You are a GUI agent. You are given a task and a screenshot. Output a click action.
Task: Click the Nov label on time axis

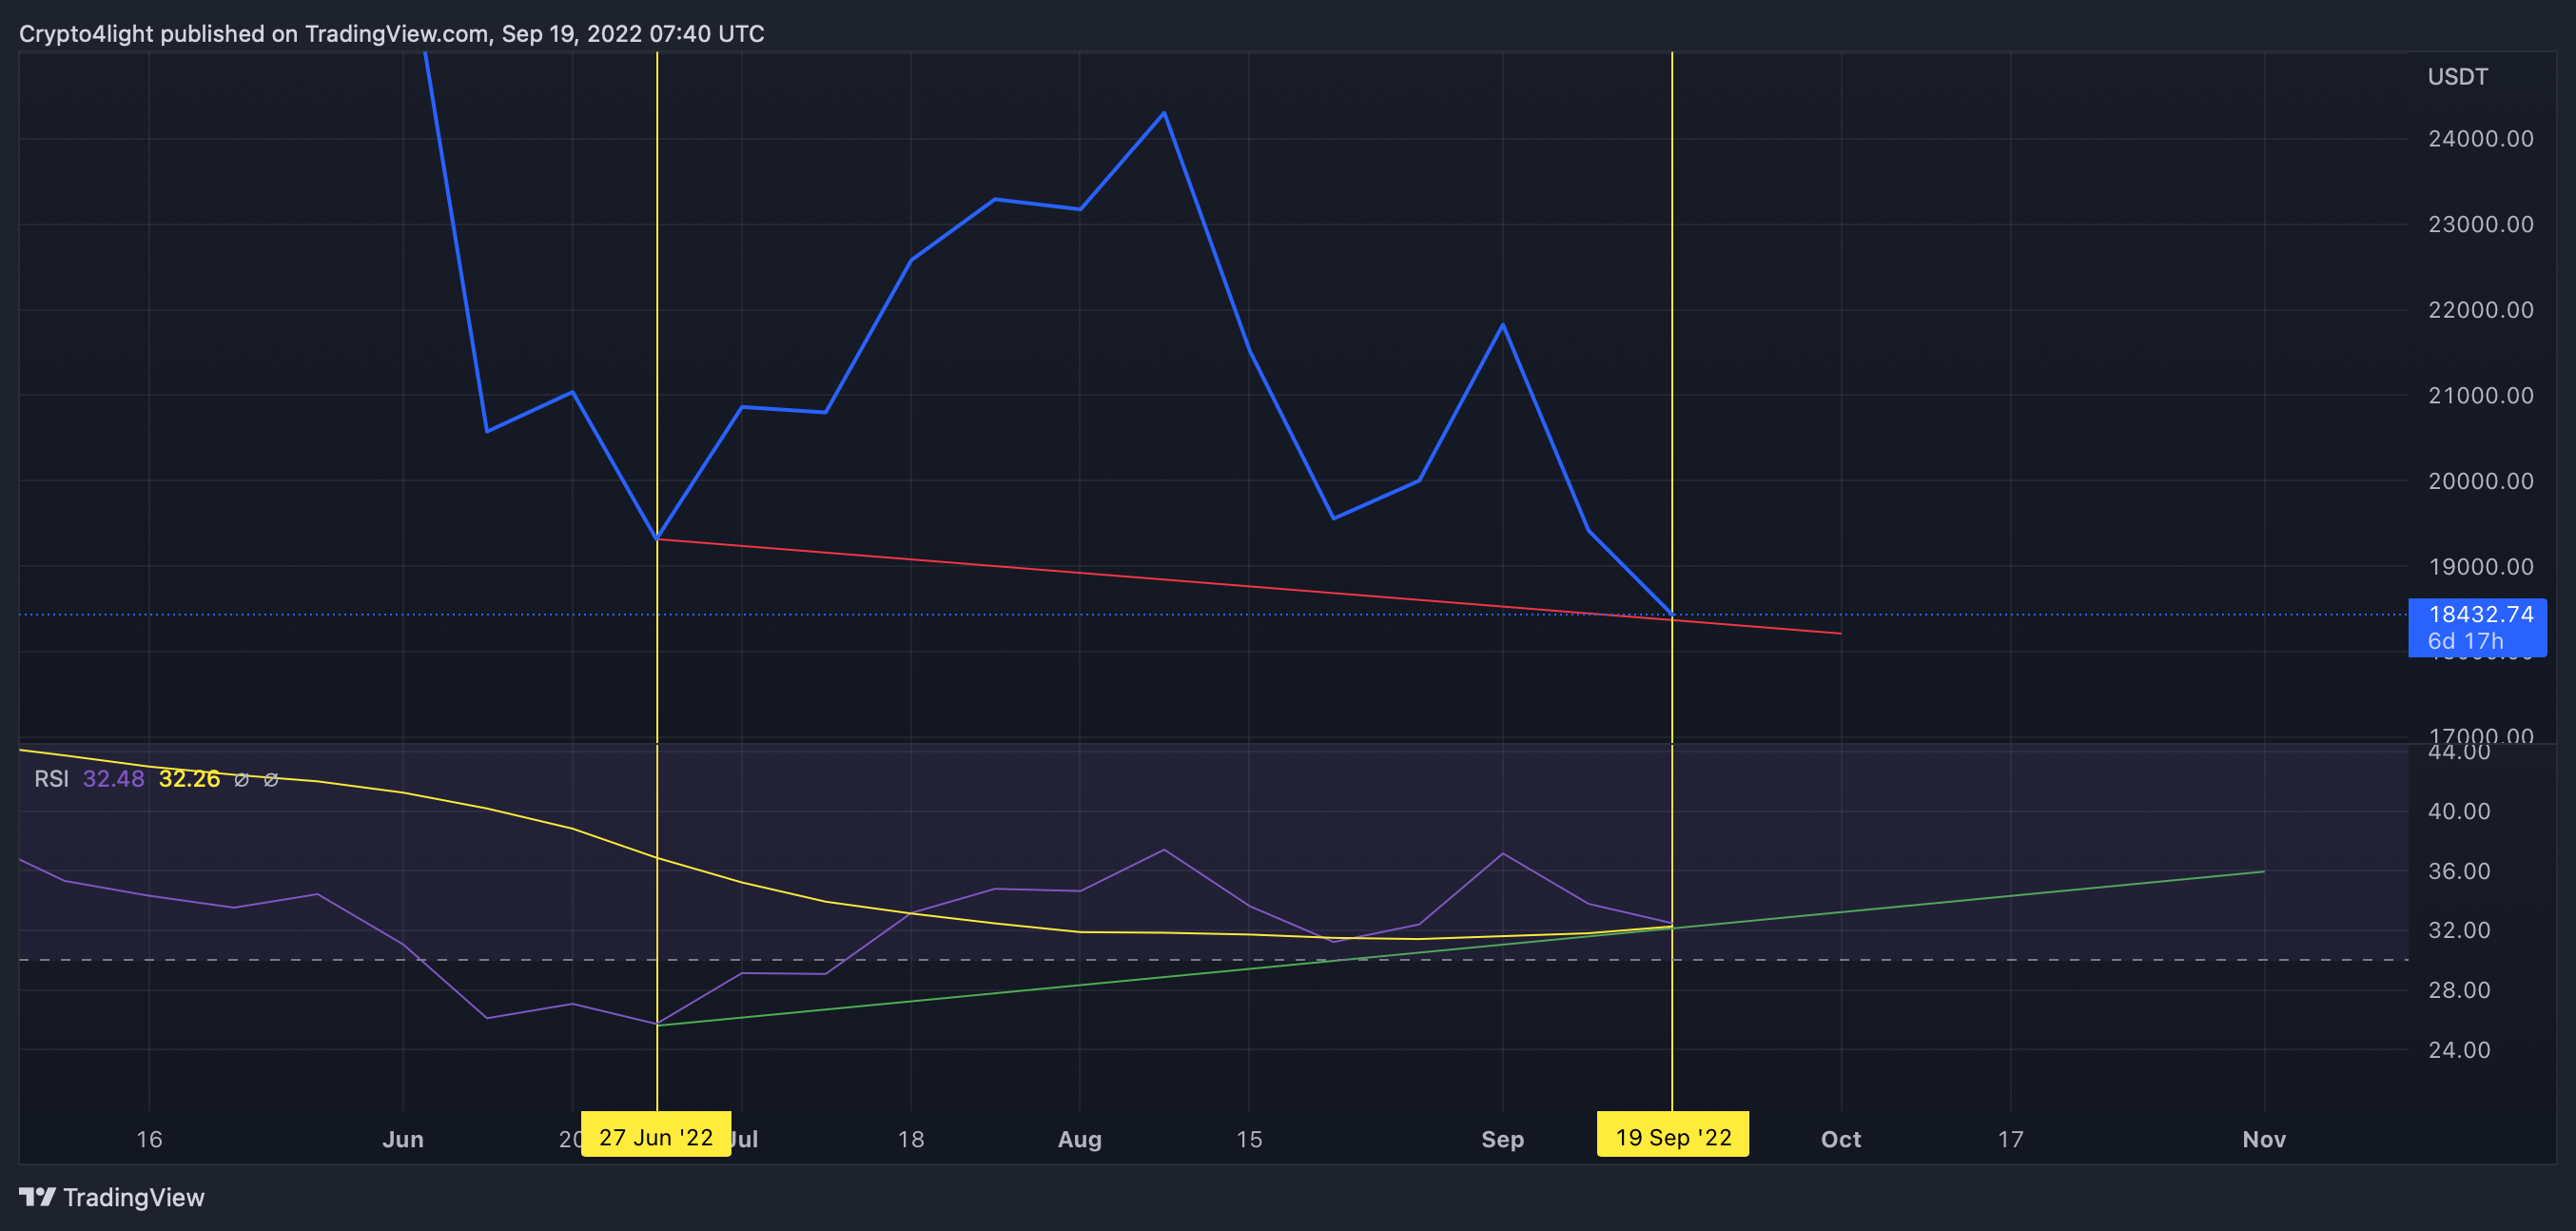2264,1140
